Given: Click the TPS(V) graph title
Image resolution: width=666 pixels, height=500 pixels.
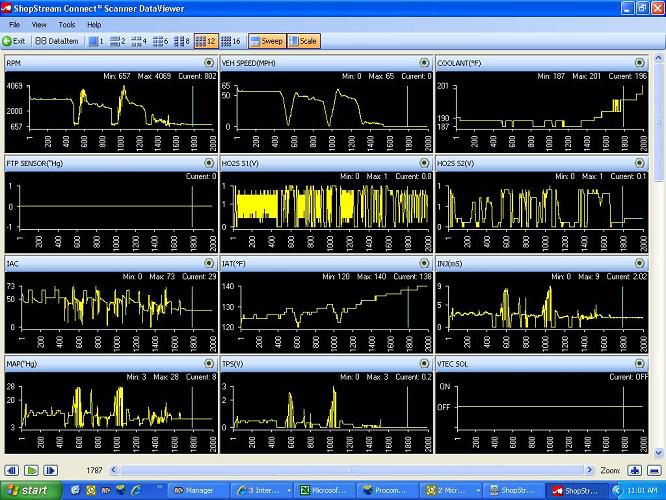Looking at the screenshot, I should pyautogui.click(x=232, y=364).
